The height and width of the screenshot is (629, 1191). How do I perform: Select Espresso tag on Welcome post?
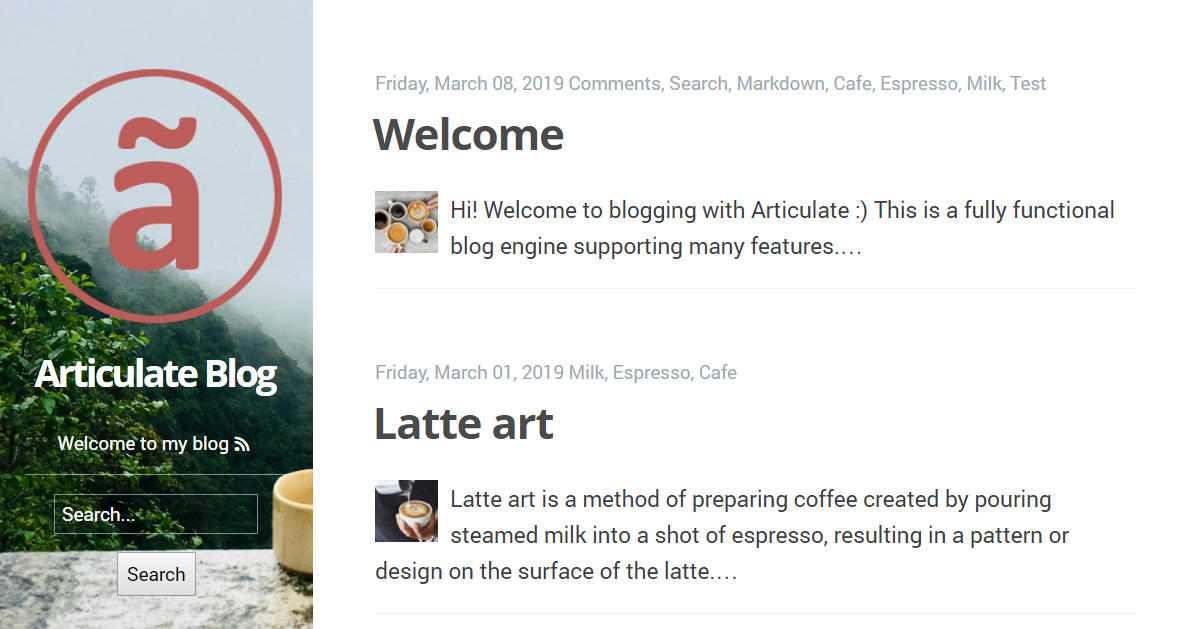click(919, 84)
